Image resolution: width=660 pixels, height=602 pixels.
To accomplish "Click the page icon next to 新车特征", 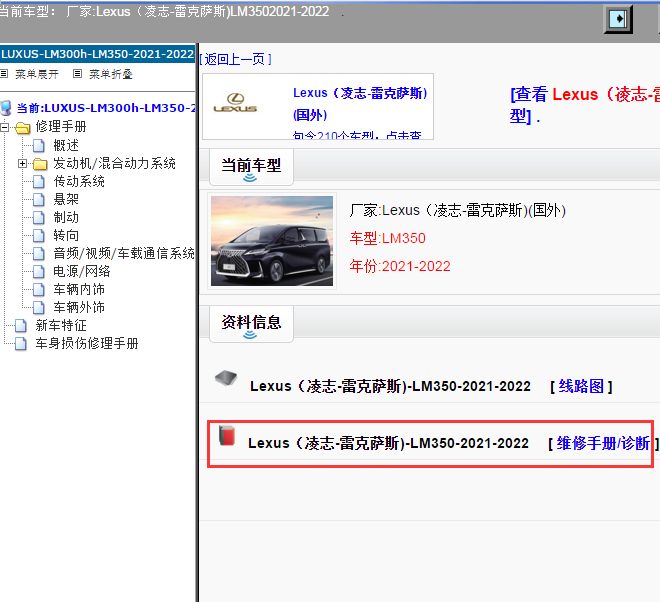I will [x=21, y=325].
